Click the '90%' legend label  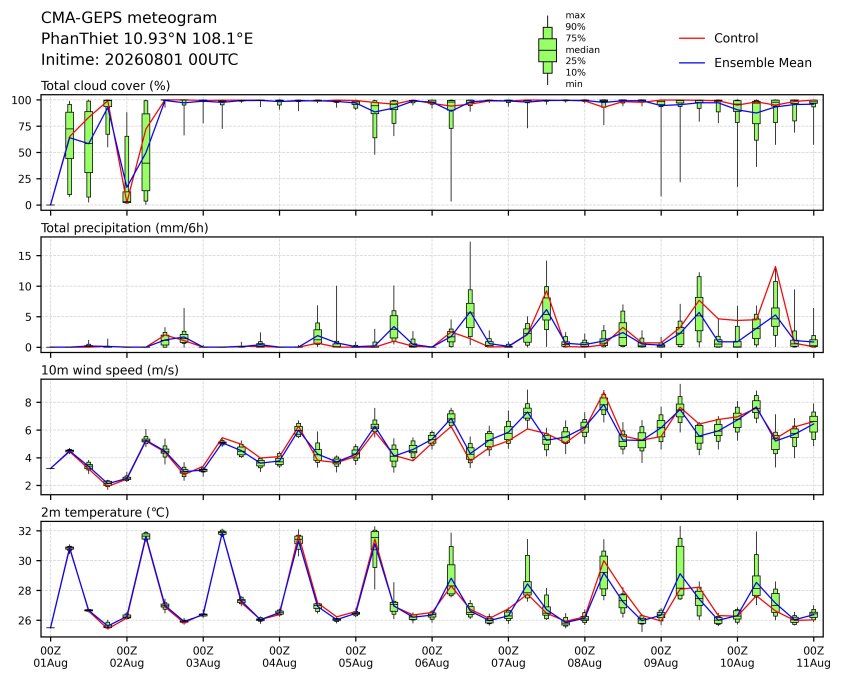click(x=575, y=27)
